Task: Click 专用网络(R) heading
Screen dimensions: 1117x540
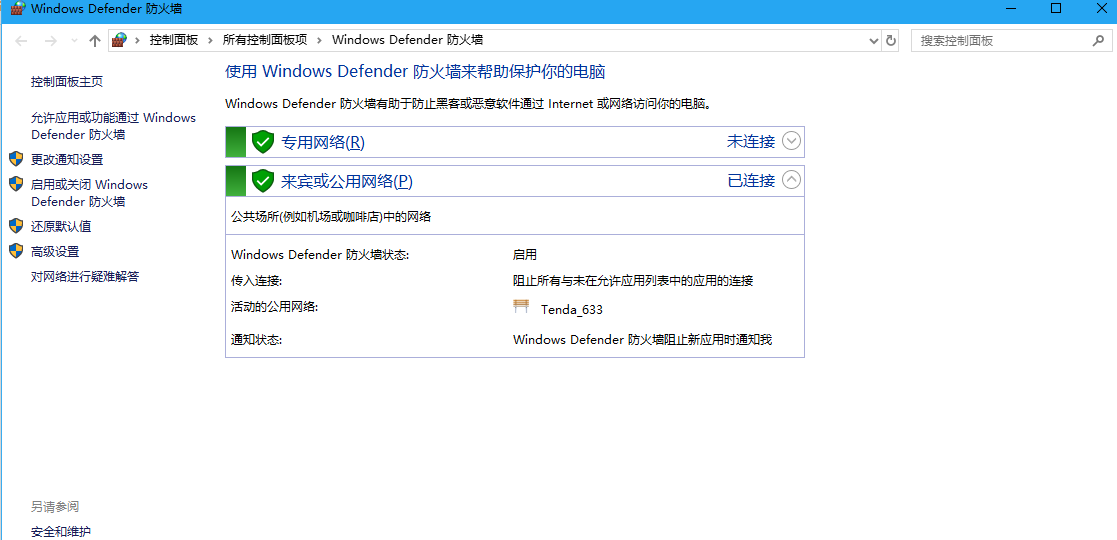Action: pos(323,142)
